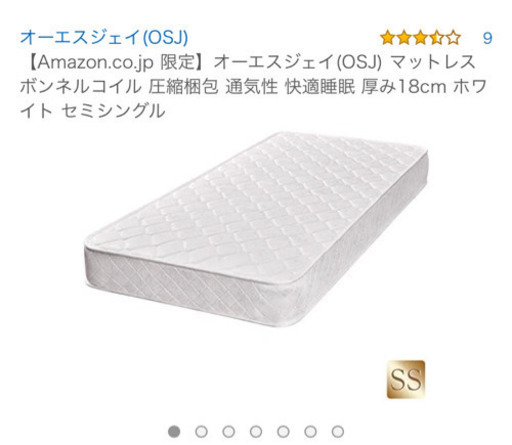The height and width of the screenshot is (445, 512).
Task: Click the gold SS size badge
Action: 406,379
